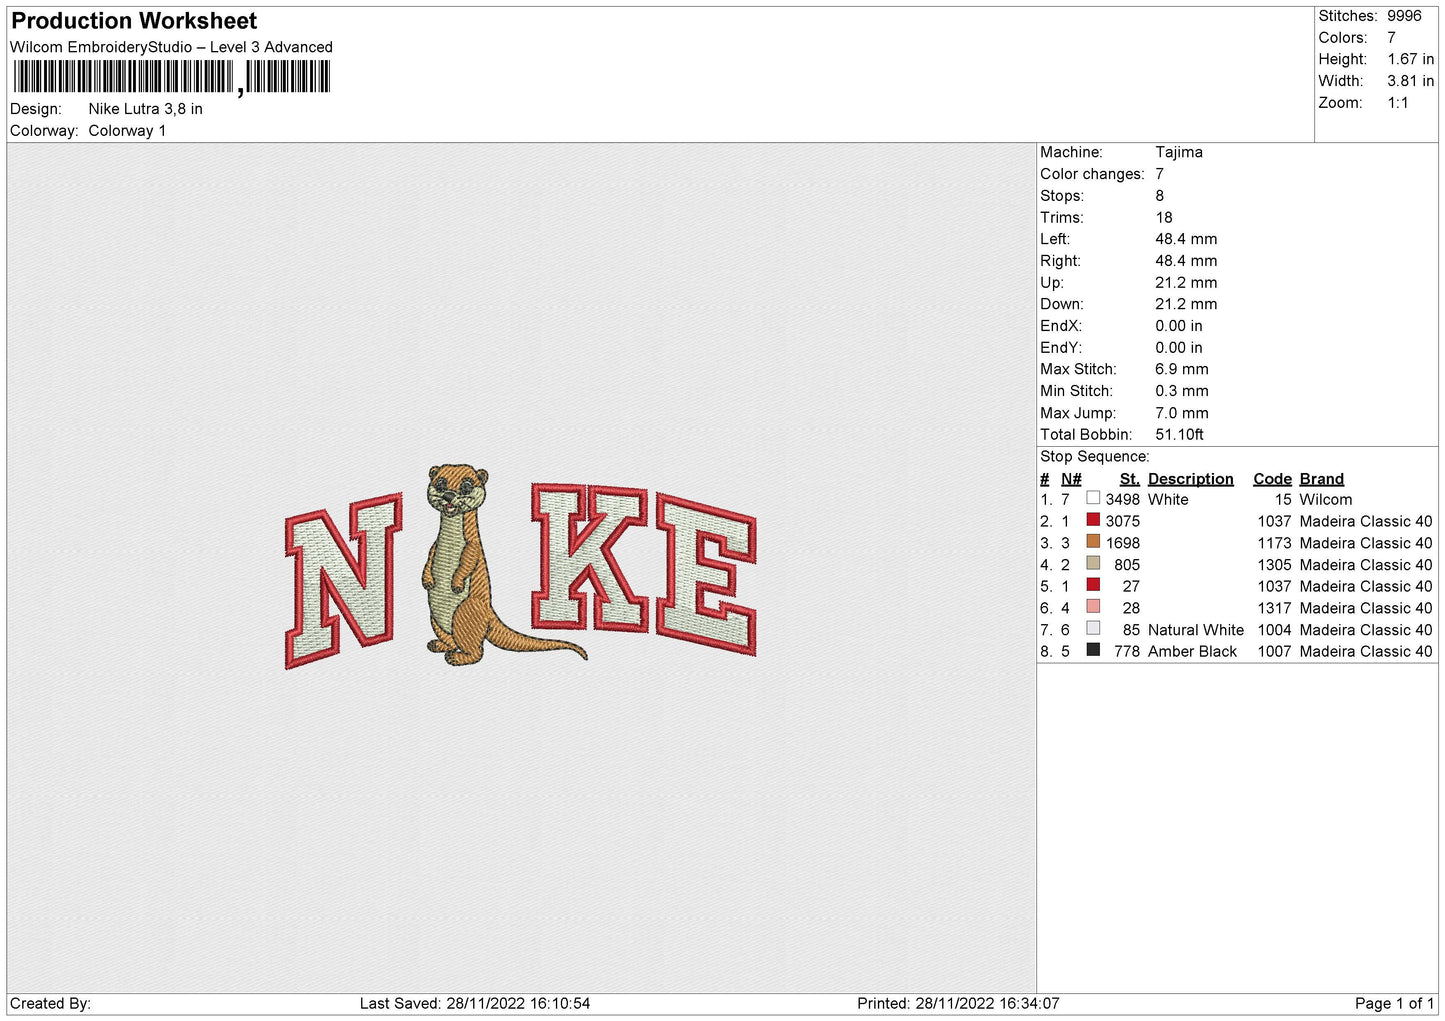The height and width of the screenshot is (1021, 1445).
Task: Click the Amber Black color swatch
Action: point(1093,650)
